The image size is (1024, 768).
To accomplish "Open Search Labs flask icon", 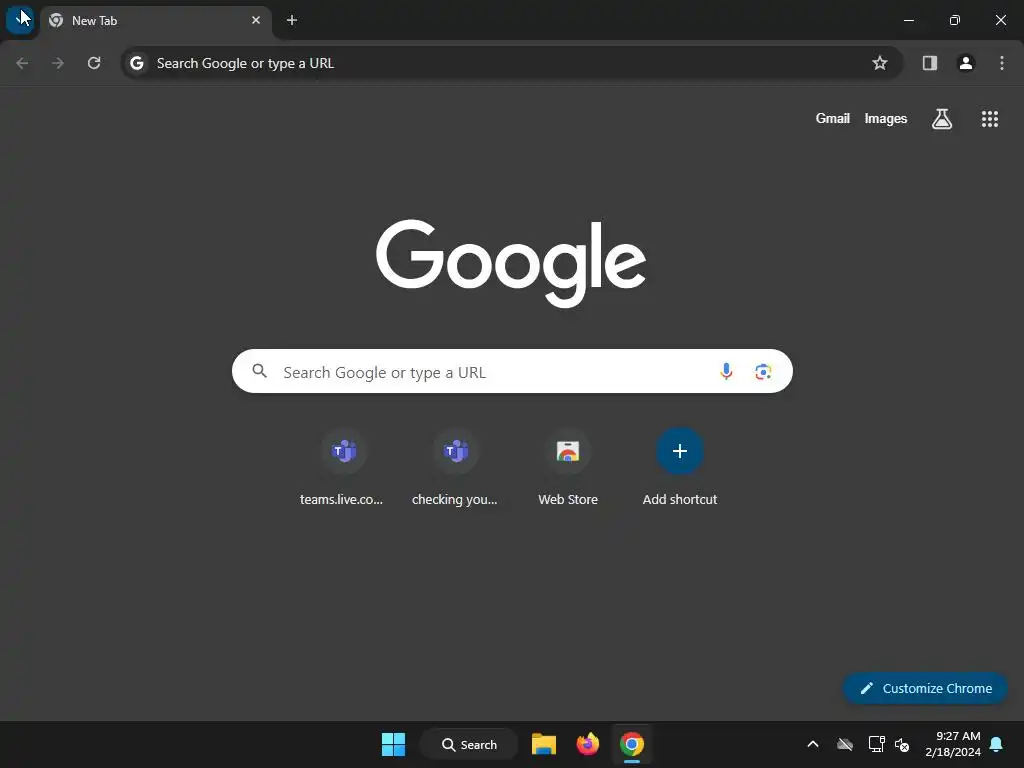I will click(942, 119).
